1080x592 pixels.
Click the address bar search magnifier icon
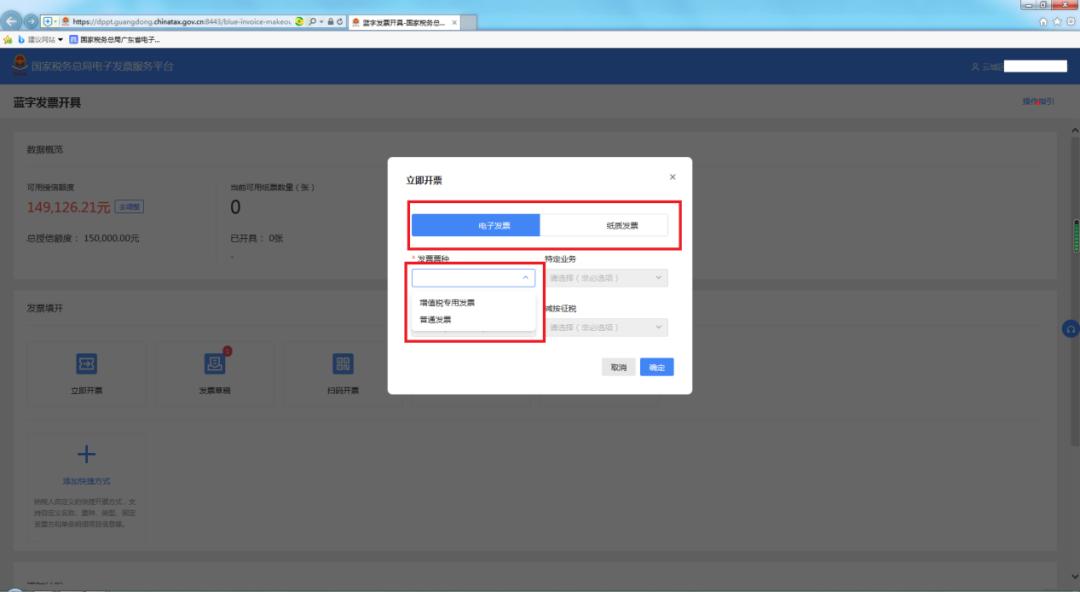click(x=313, y=21)
